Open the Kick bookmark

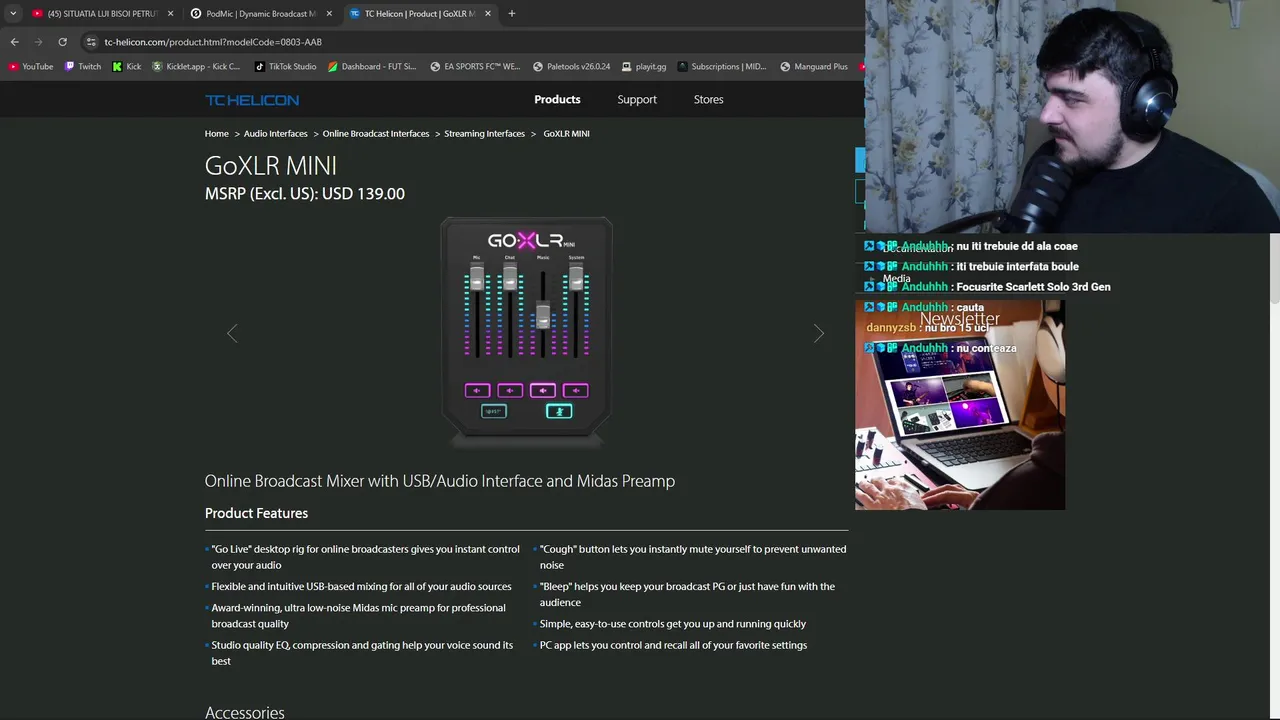127,66
